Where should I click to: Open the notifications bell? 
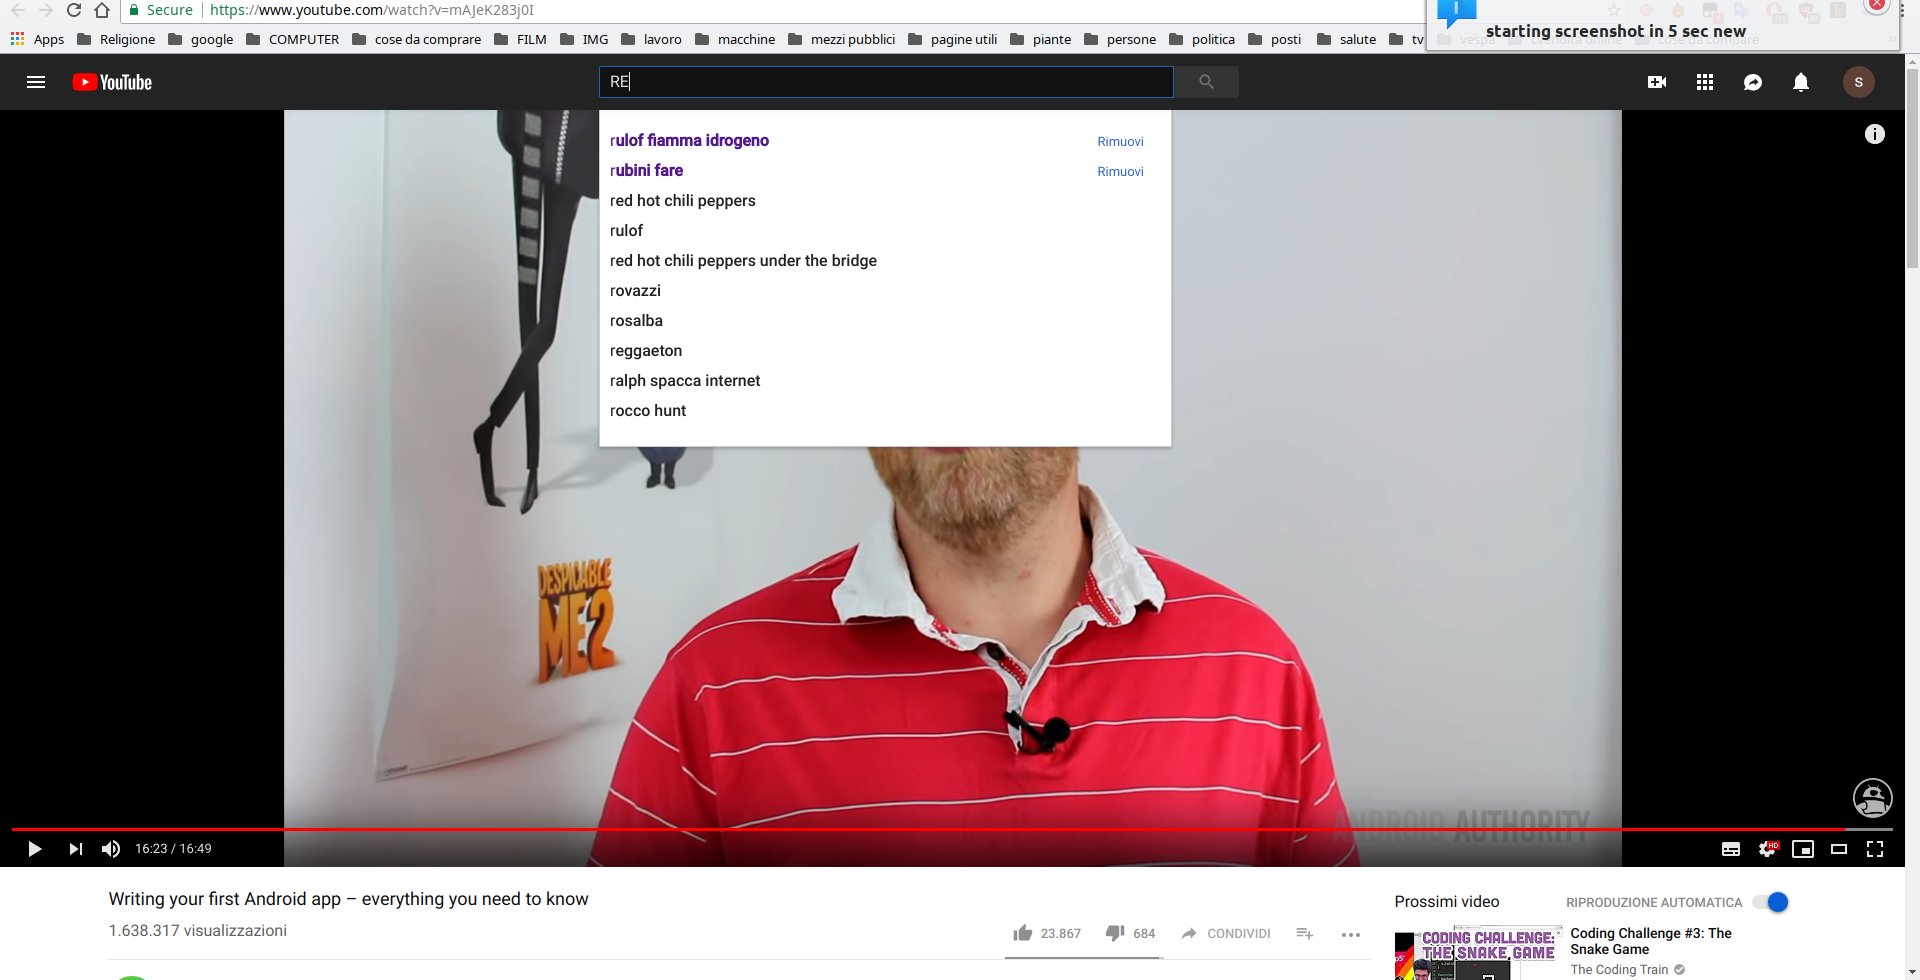1801,82
